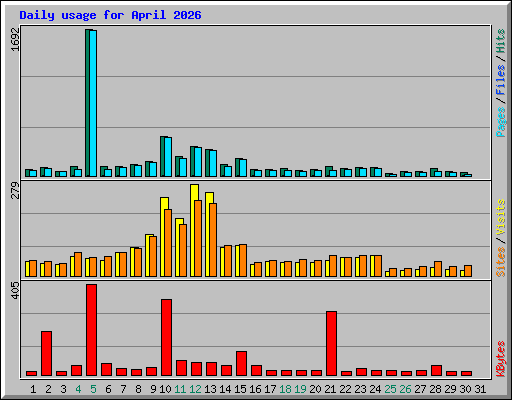Click the cyan hits bar for day 10
The image size is (512, 400).
click(168, 157)
